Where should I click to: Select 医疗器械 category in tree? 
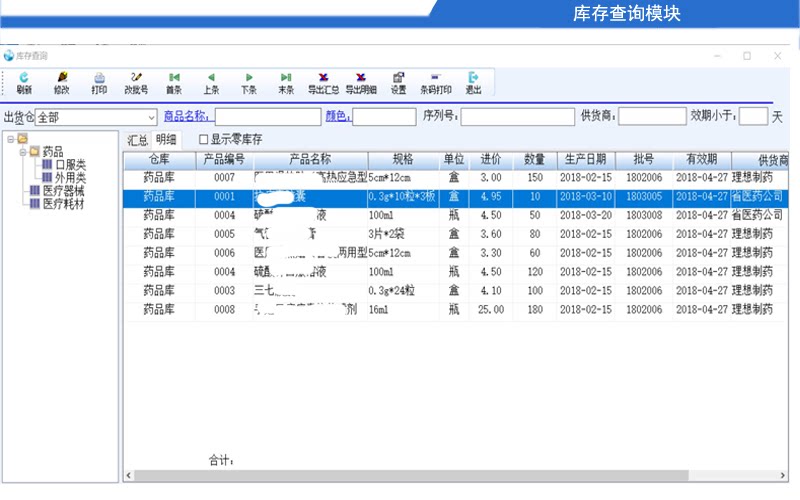pos(63,191)
